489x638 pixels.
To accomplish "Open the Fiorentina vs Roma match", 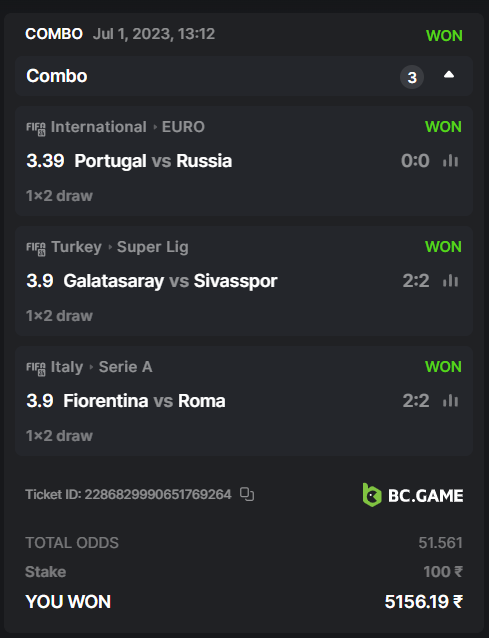I will coord(144,401).
